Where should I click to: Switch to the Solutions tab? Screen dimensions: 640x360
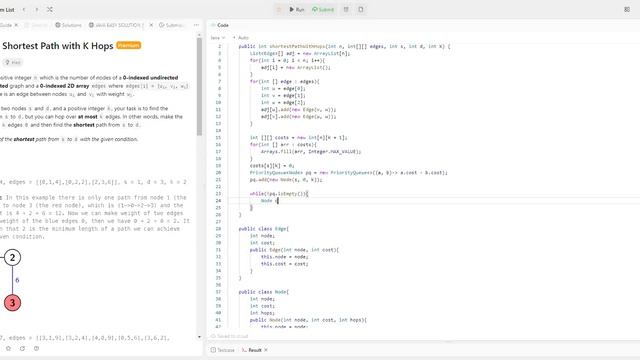click(x=69, y=25)
